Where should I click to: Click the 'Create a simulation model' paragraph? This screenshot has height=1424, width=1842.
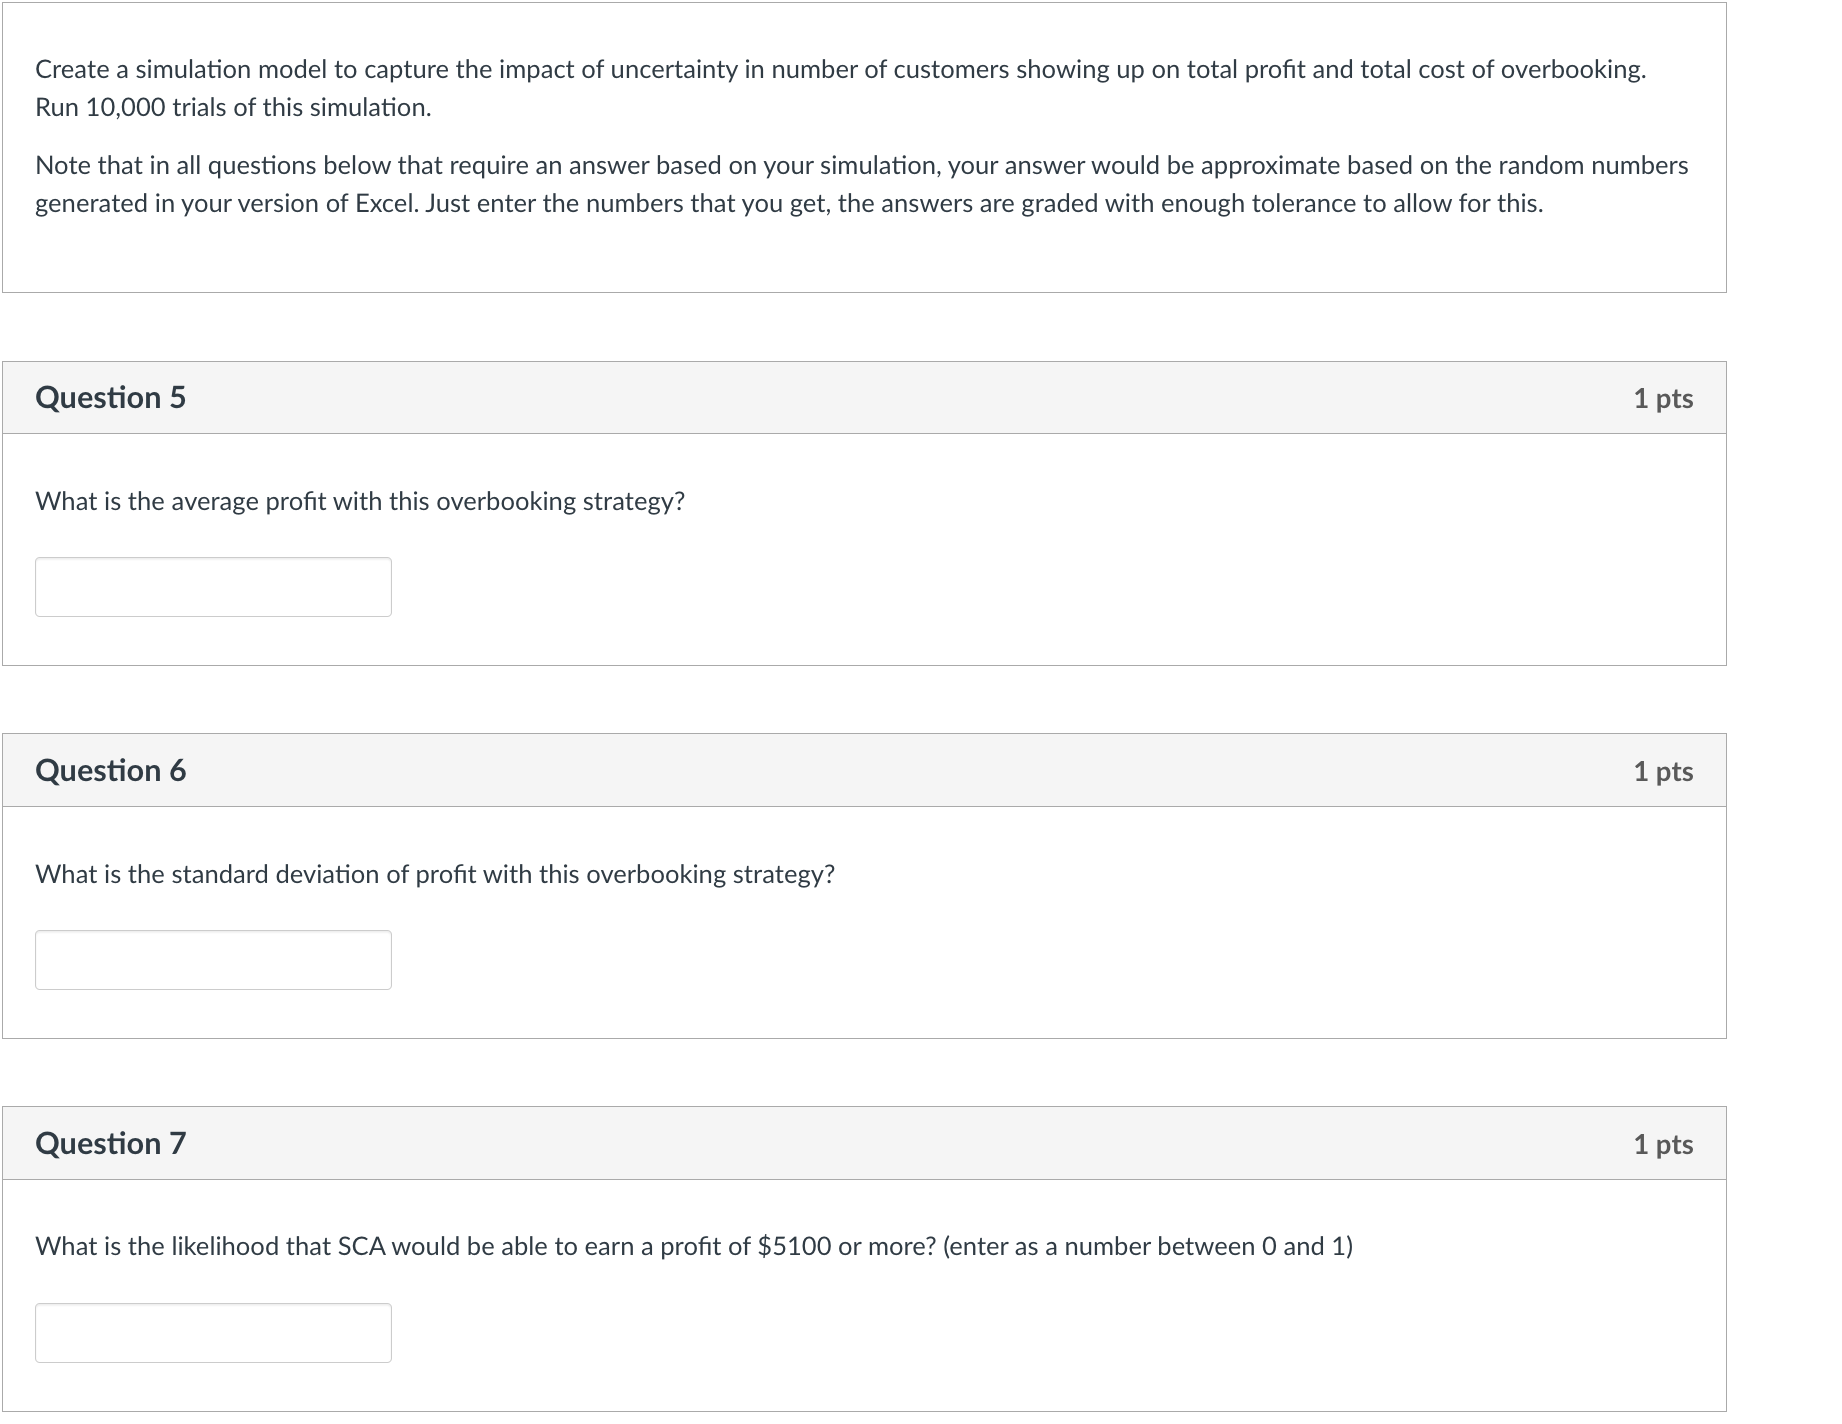pos(841,88)
